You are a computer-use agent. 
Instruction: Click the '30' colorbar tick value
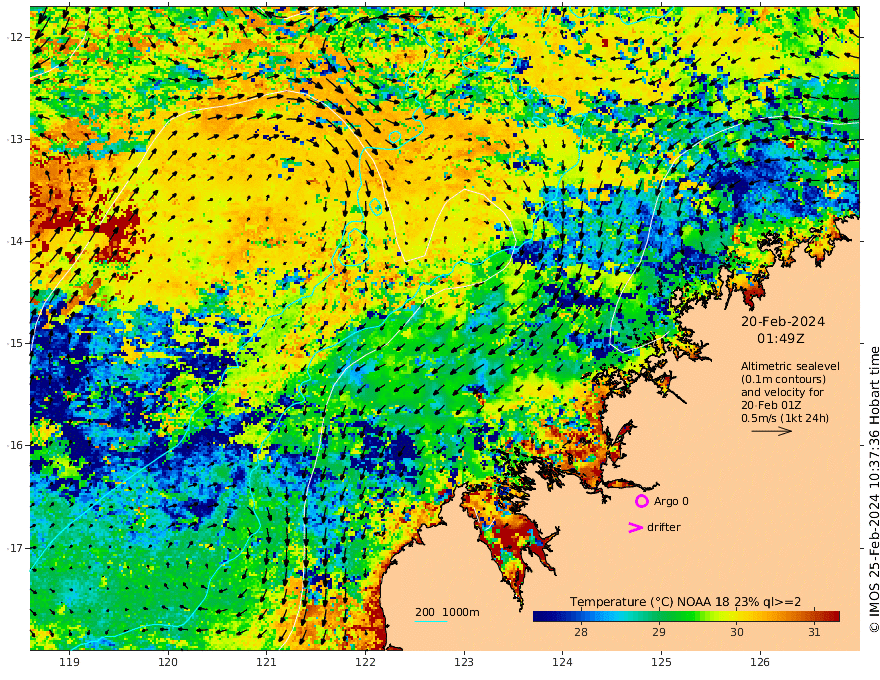pos(737,632)
